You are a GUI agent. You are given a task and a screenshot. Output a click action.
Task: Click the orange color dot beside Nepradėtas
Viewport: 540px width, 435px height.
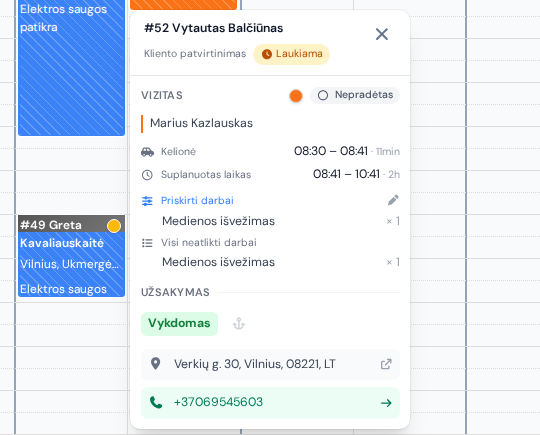296,96
